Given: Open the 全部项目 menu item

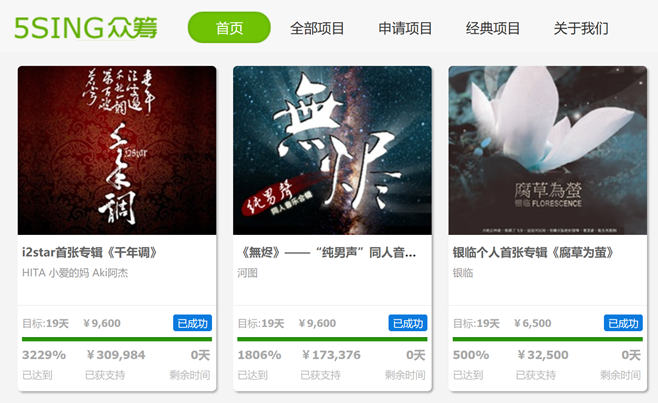Looking at the screenshot, I should pos(317,29).
